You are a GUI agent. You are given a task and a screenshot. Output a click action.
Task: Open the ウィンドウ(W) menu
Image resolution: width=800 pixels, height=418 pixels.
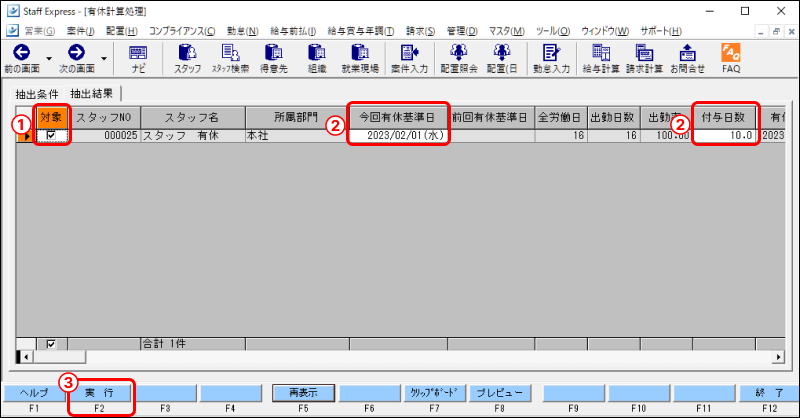click(605, 31)
